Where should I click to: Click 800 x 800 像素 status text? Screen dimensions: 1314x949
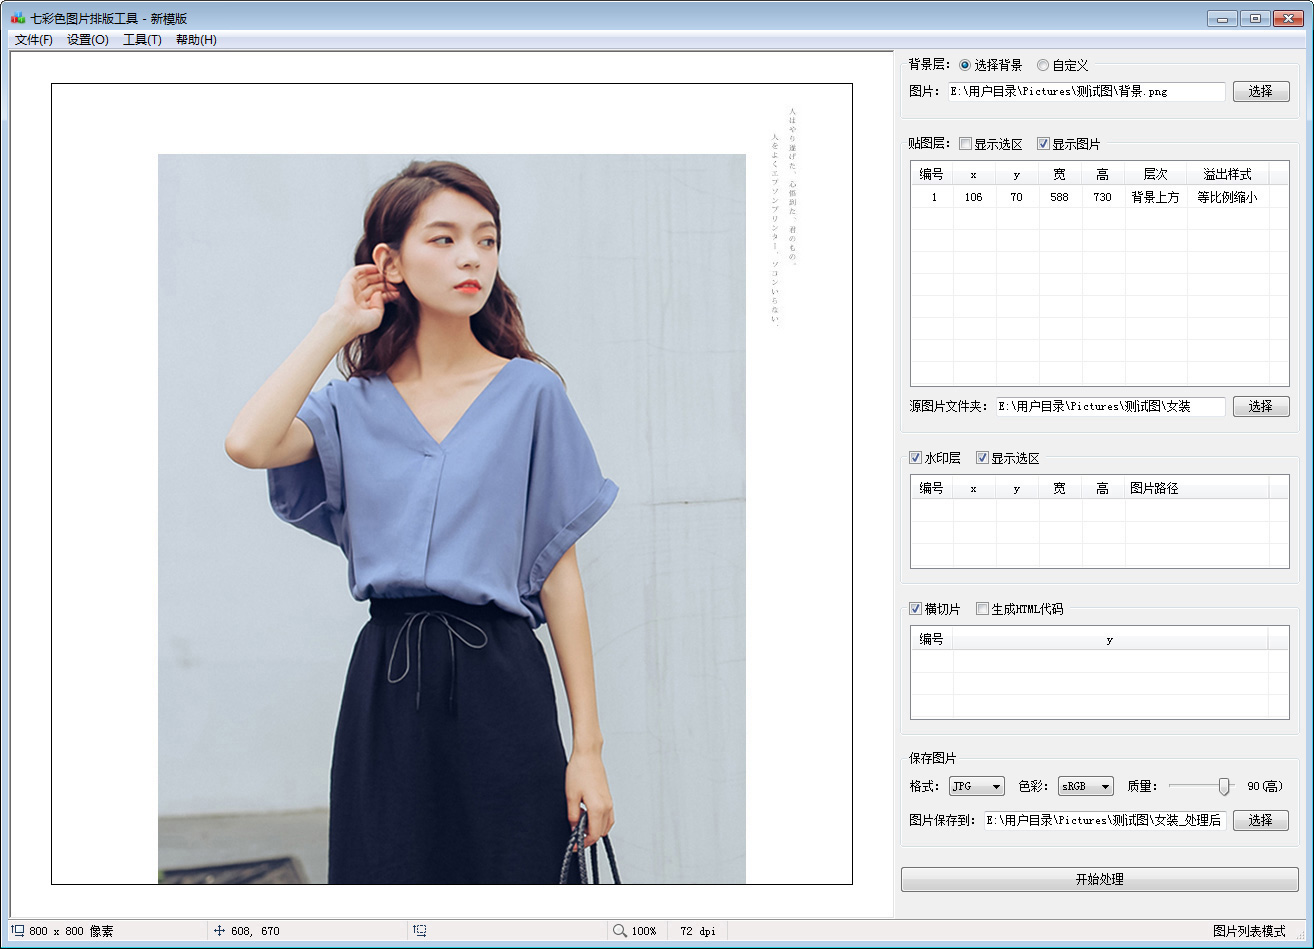pyautogui.click(x=71, y=931)
